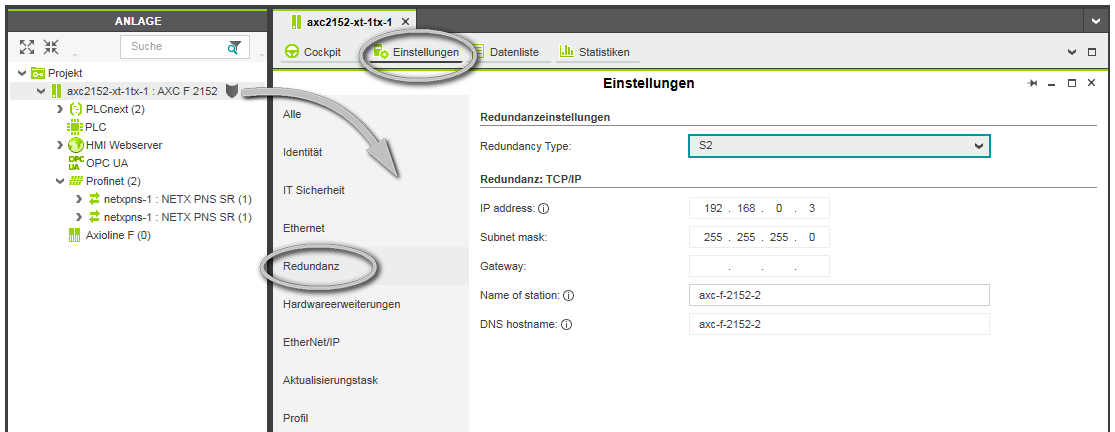Switch to the Cockpit tab
Image resolution: width=1115 pixels, height=432 pixels.
[313, 52]
